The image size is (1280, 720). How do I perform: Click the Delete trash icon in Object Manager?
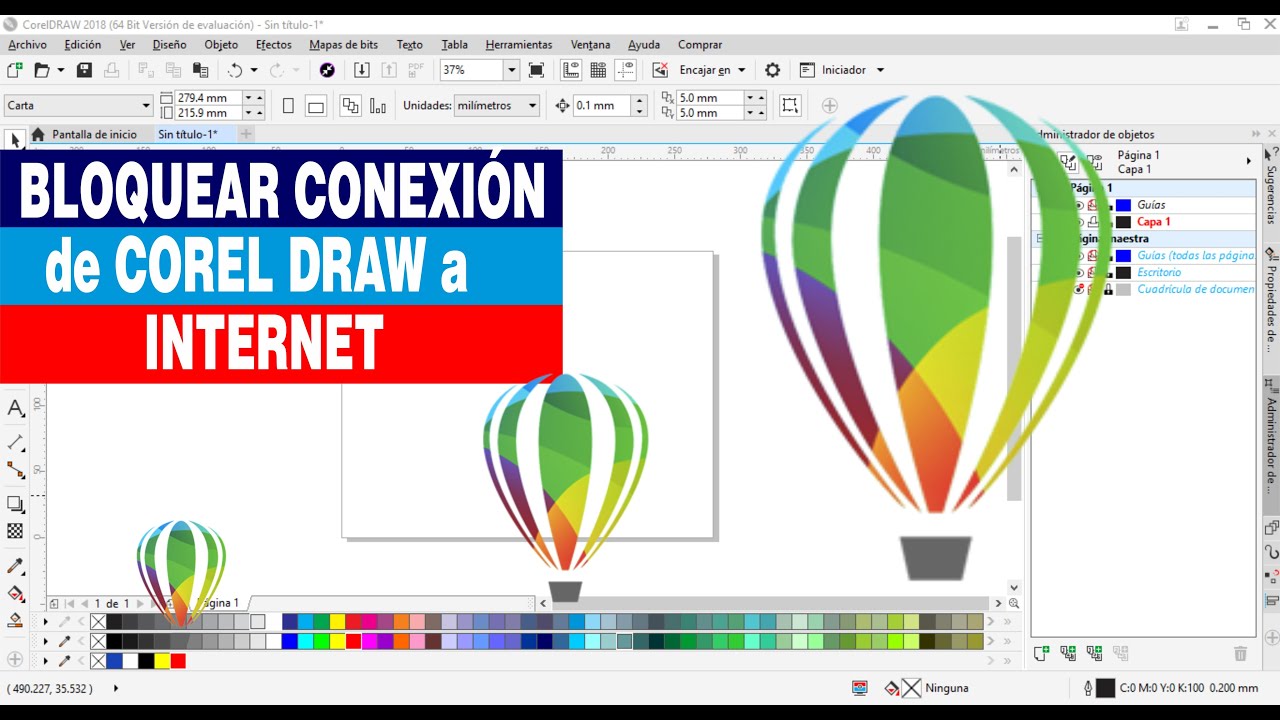click(x=1240, y=653)
